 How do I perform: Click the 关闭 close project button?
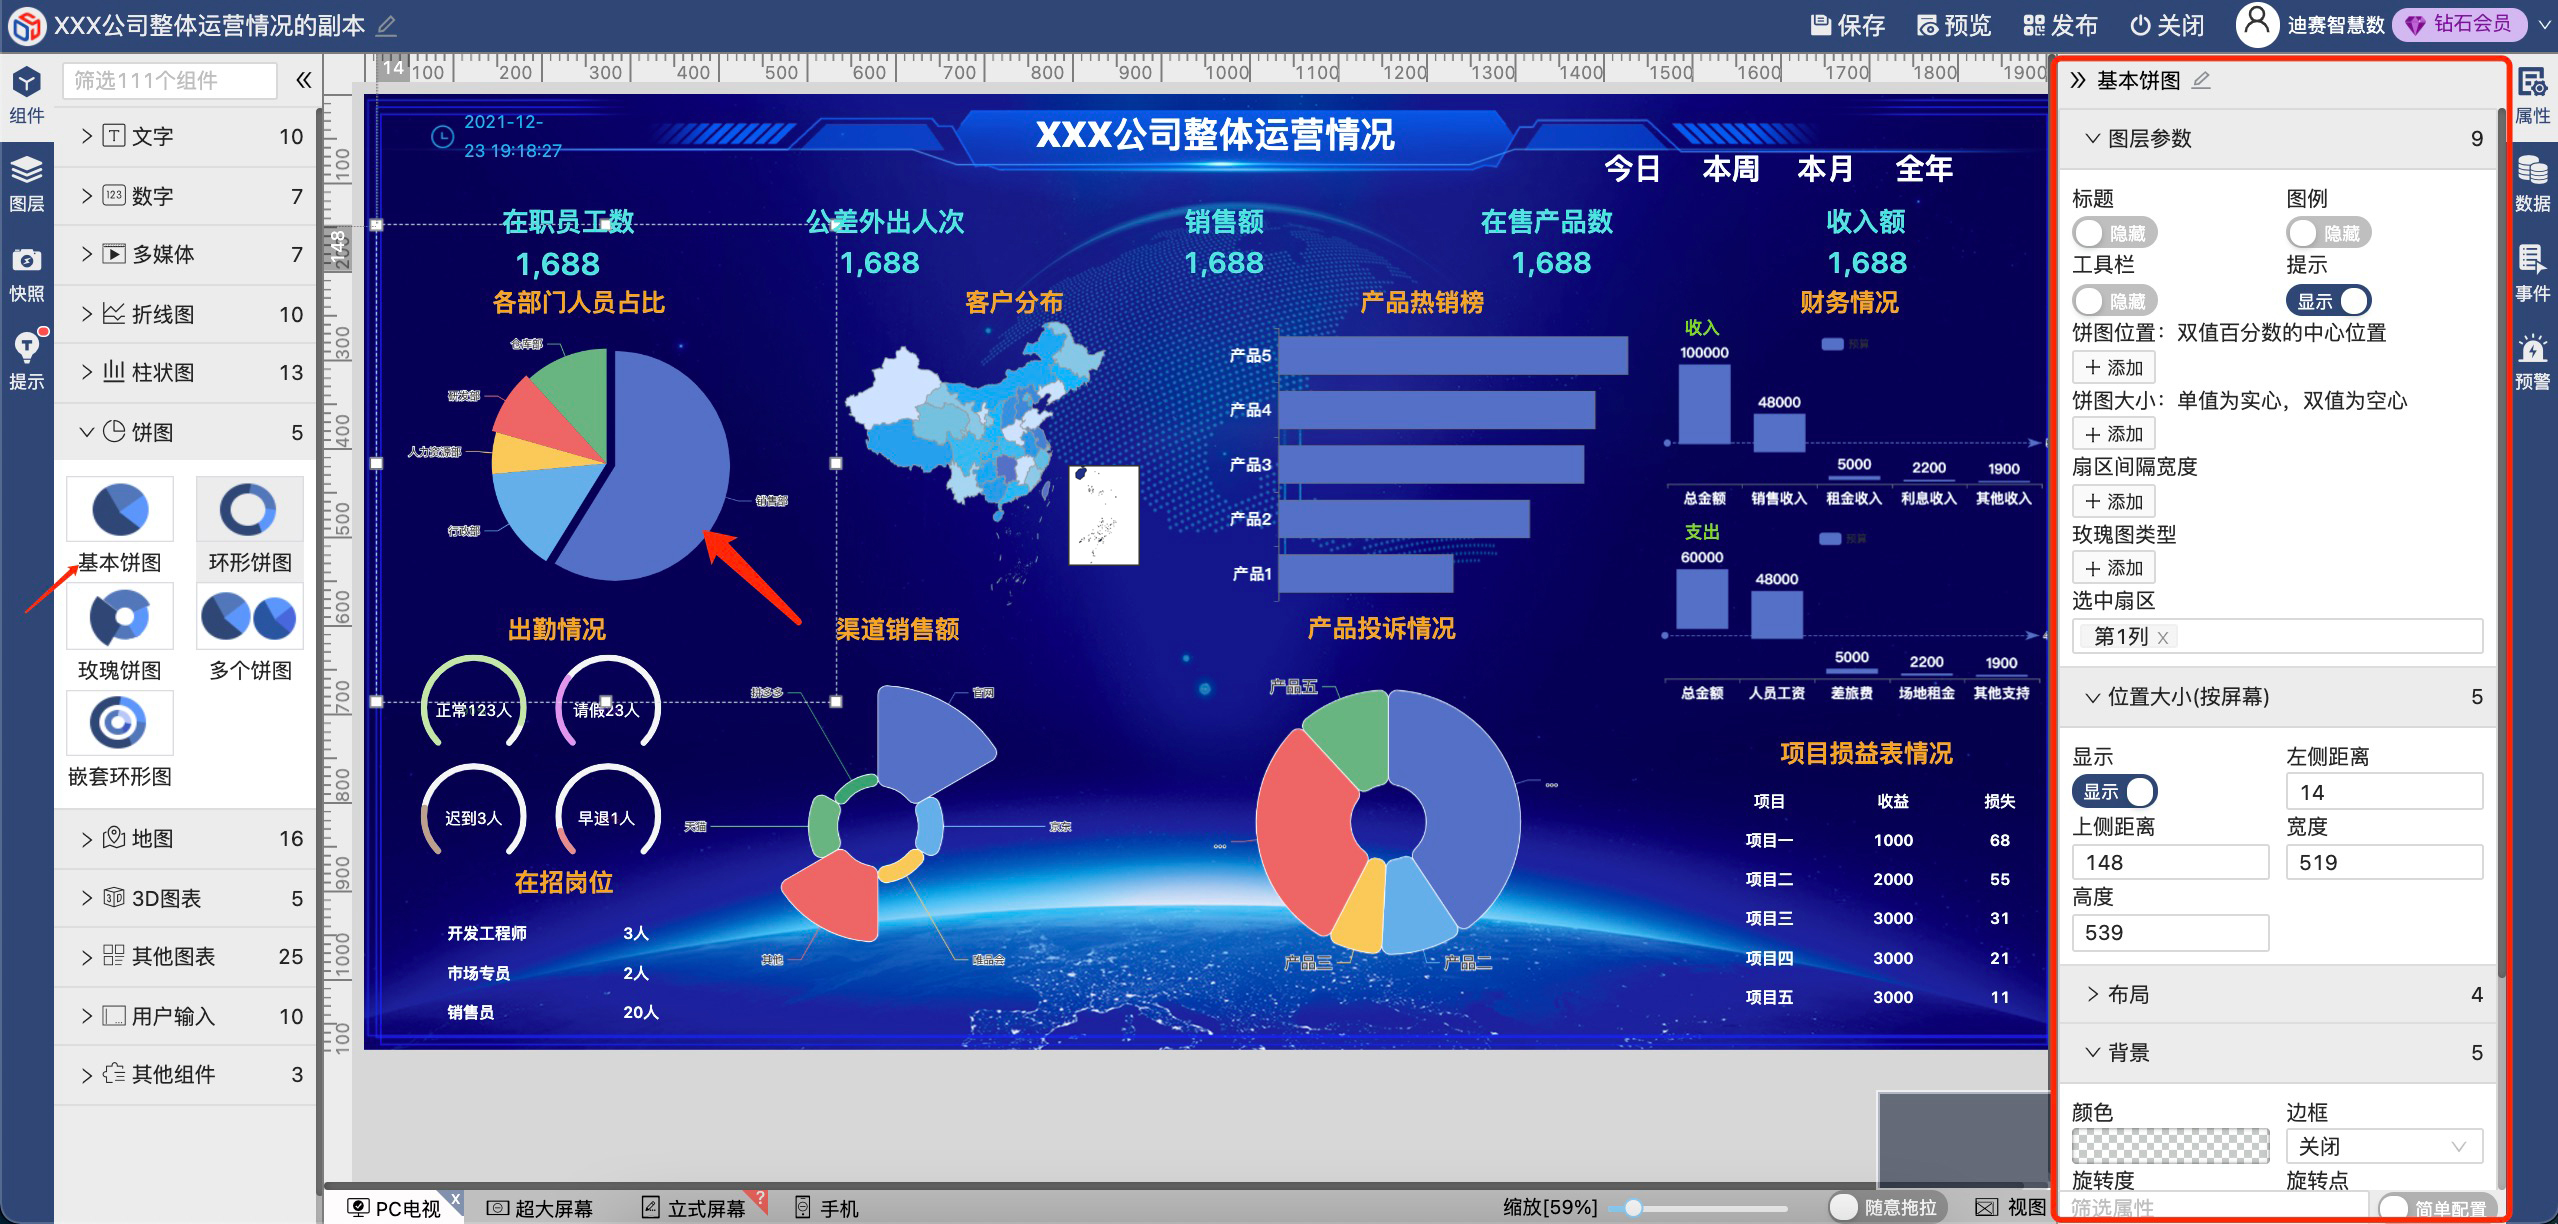(2167, 25)
